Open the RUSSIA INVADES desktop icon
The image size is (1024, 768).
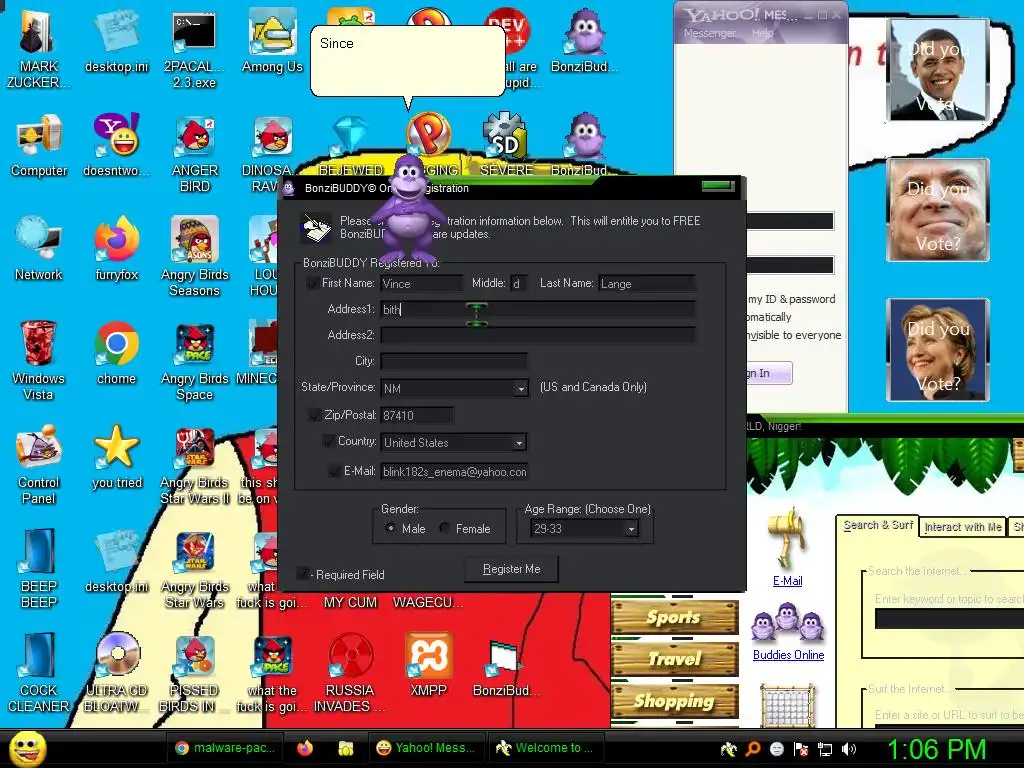(350, 673)
